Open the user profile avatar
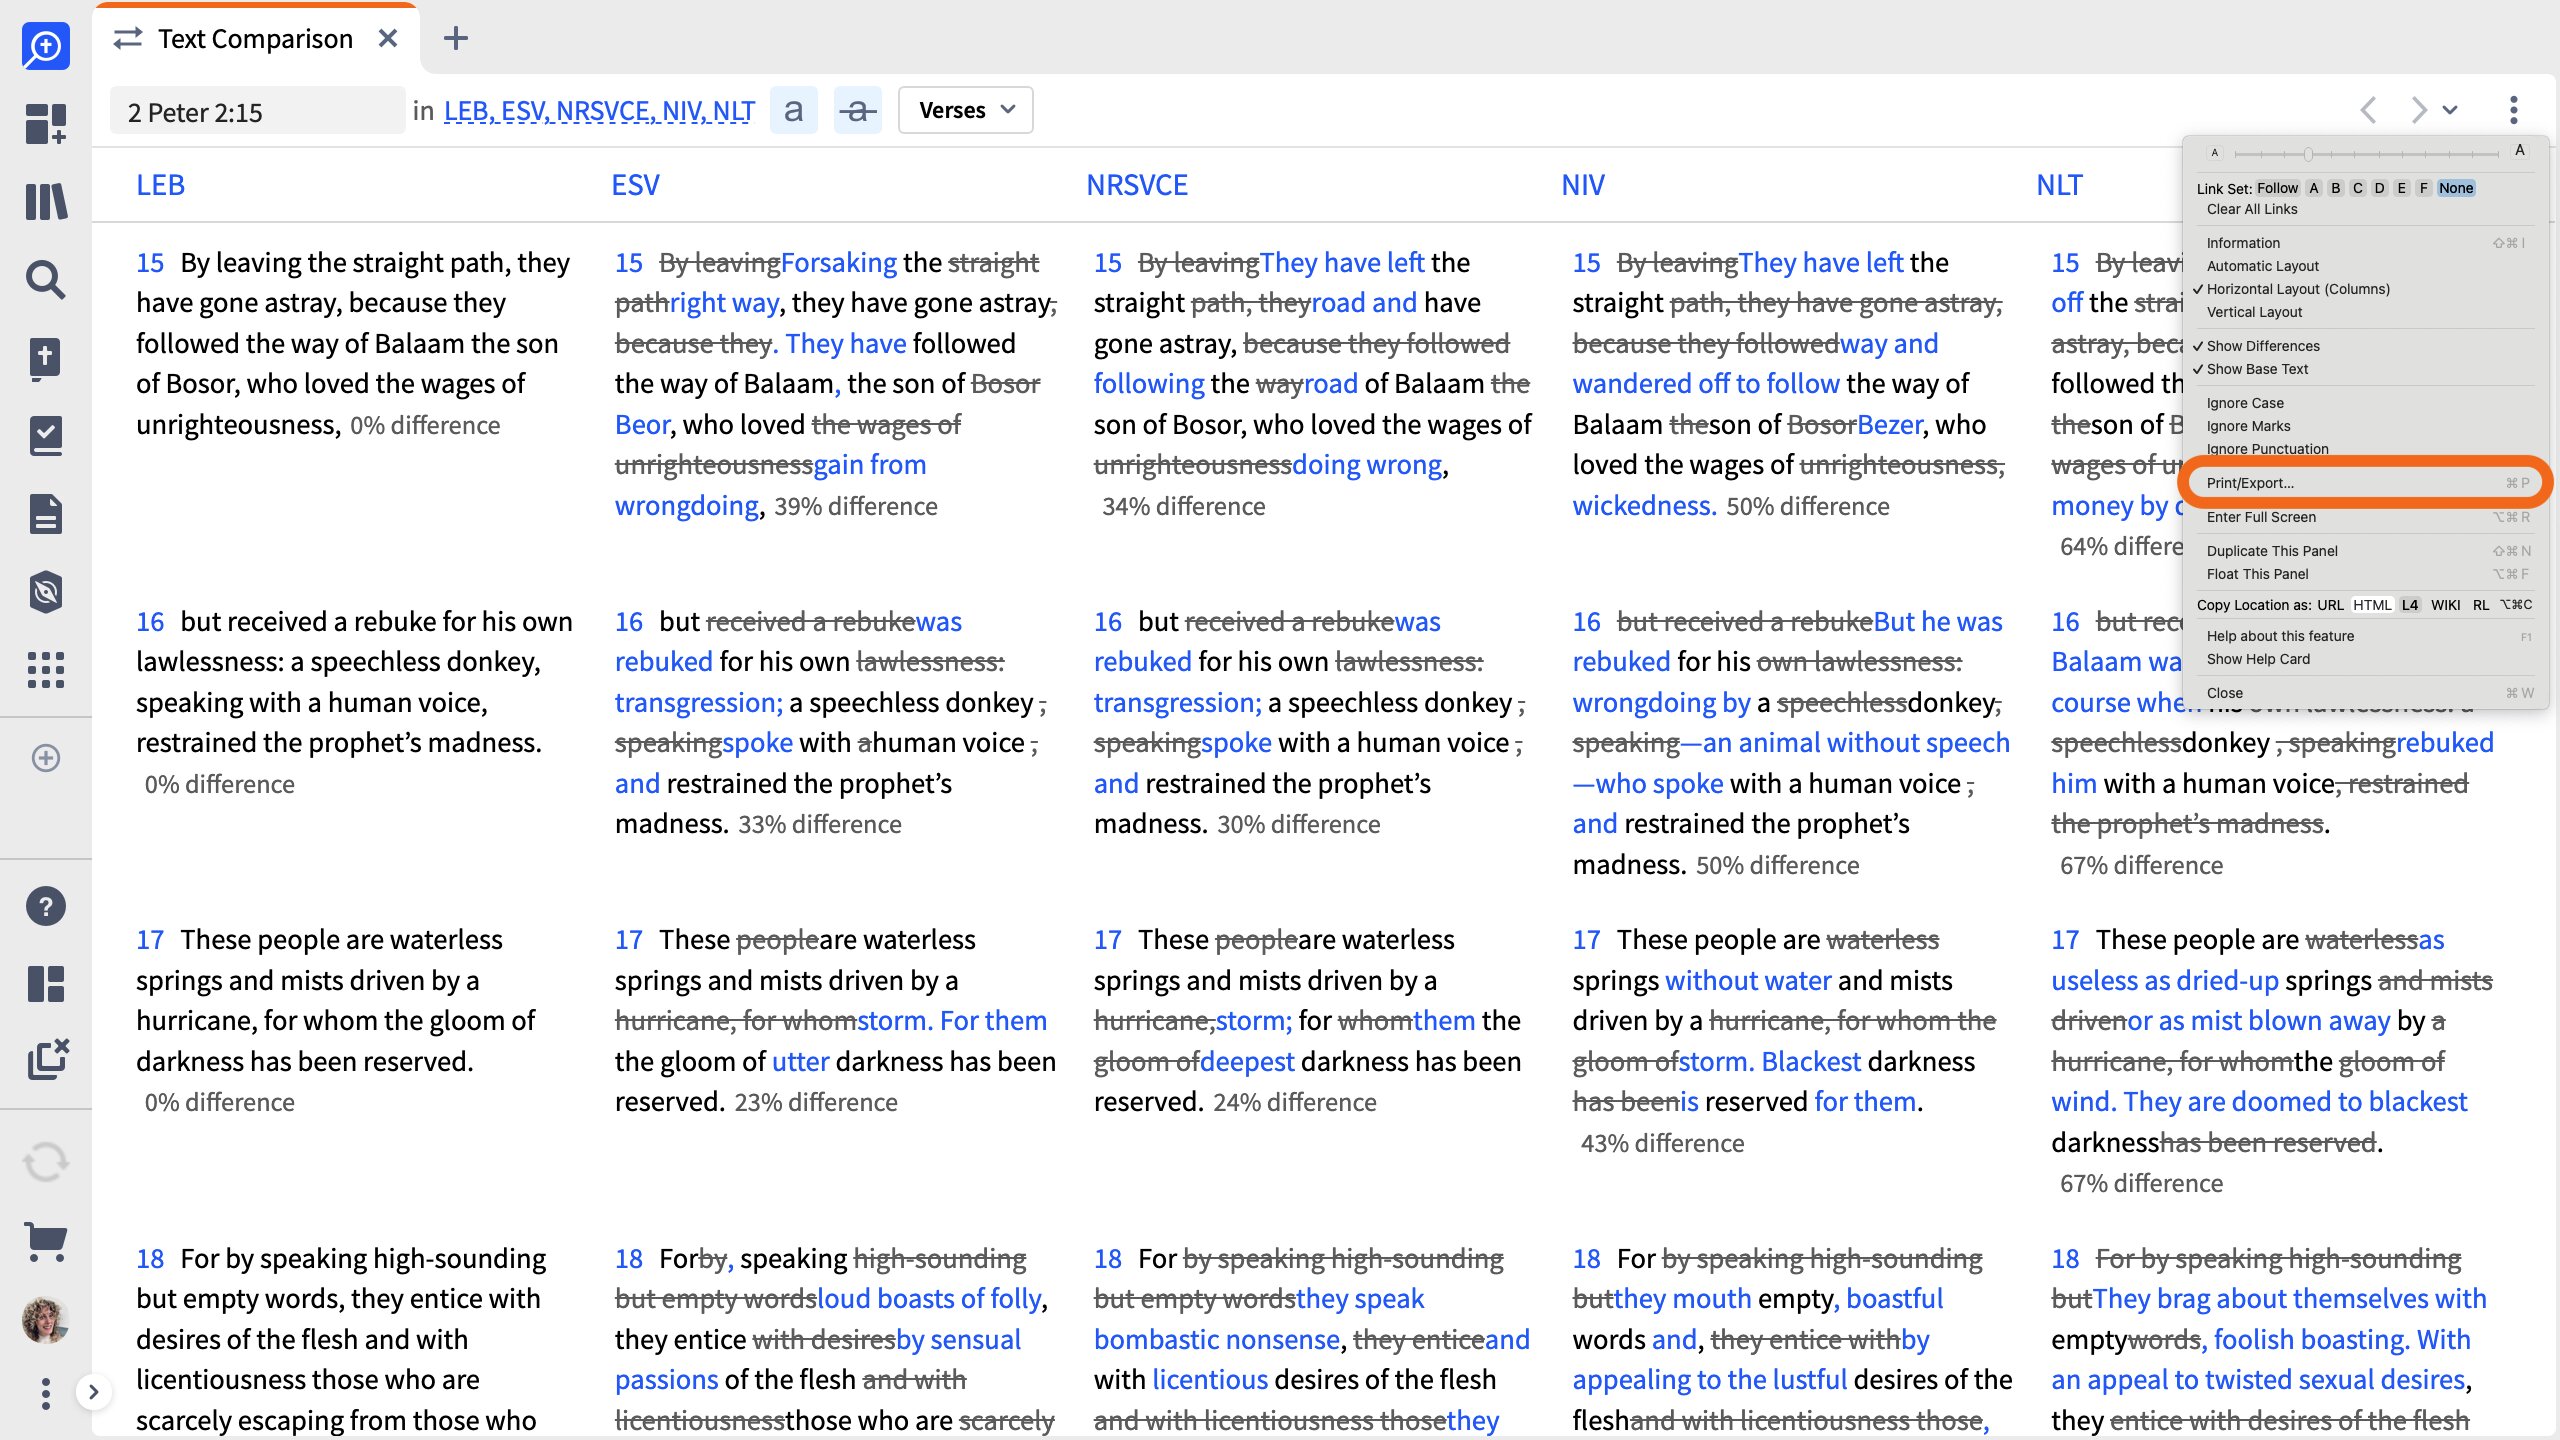Image resolution: width=2560 pixels, height=1440 pixels. pos(46,1319)
